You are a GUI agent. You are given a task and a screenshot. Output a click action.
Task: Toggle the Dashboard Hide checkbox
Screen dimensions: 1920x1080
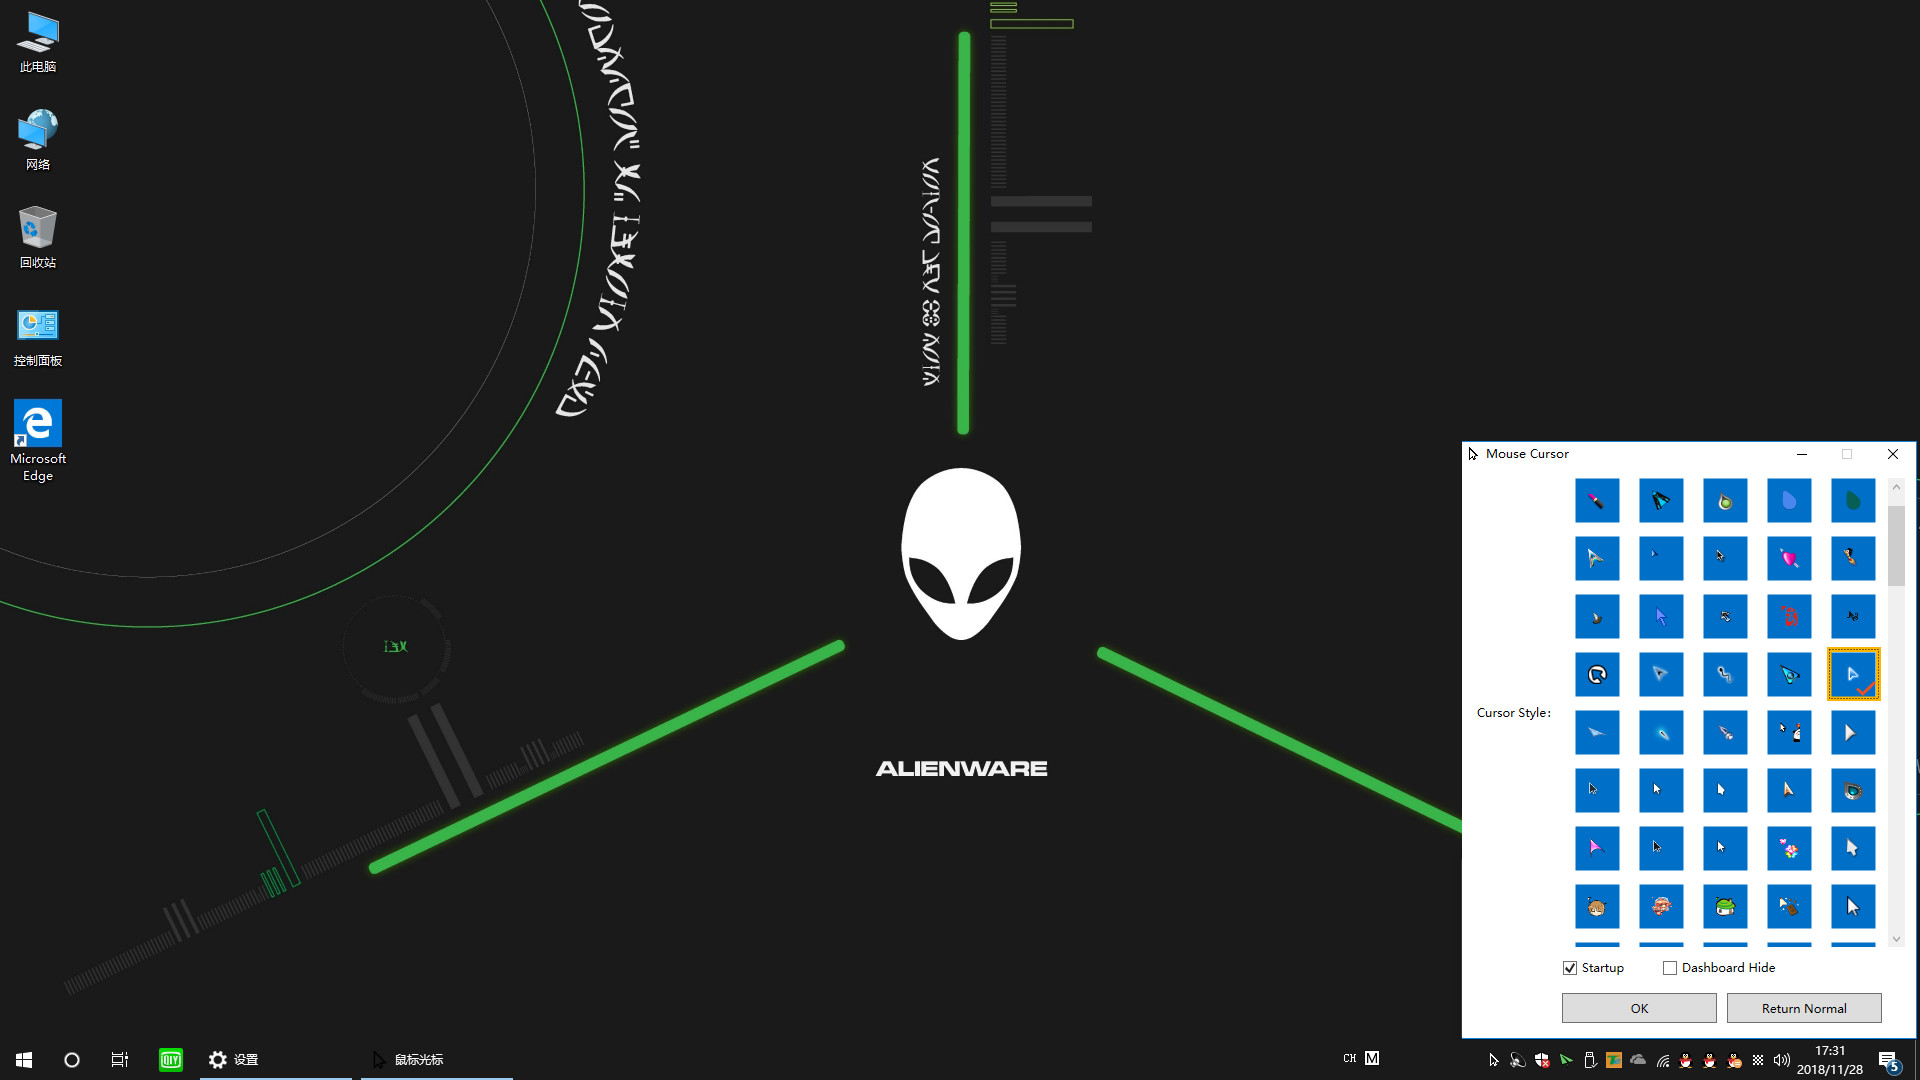point(1669,967)
